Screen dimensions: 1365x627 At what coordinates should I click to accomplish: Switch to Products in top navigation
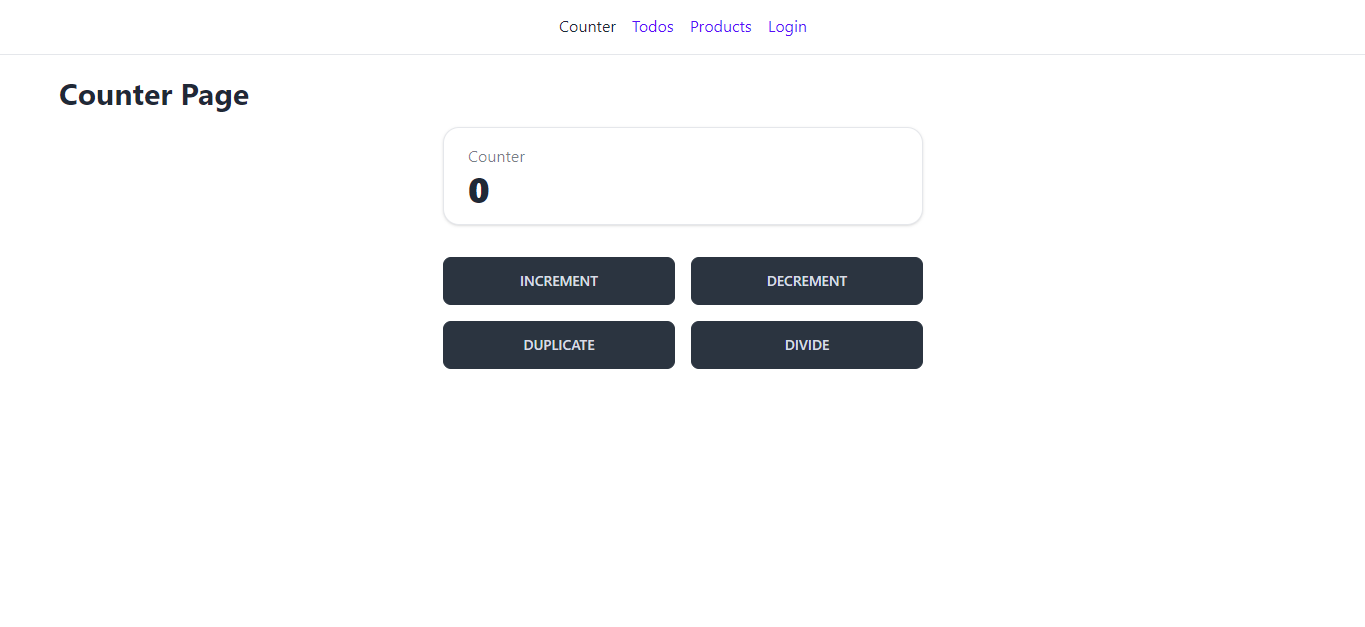[x=721, y=27]
